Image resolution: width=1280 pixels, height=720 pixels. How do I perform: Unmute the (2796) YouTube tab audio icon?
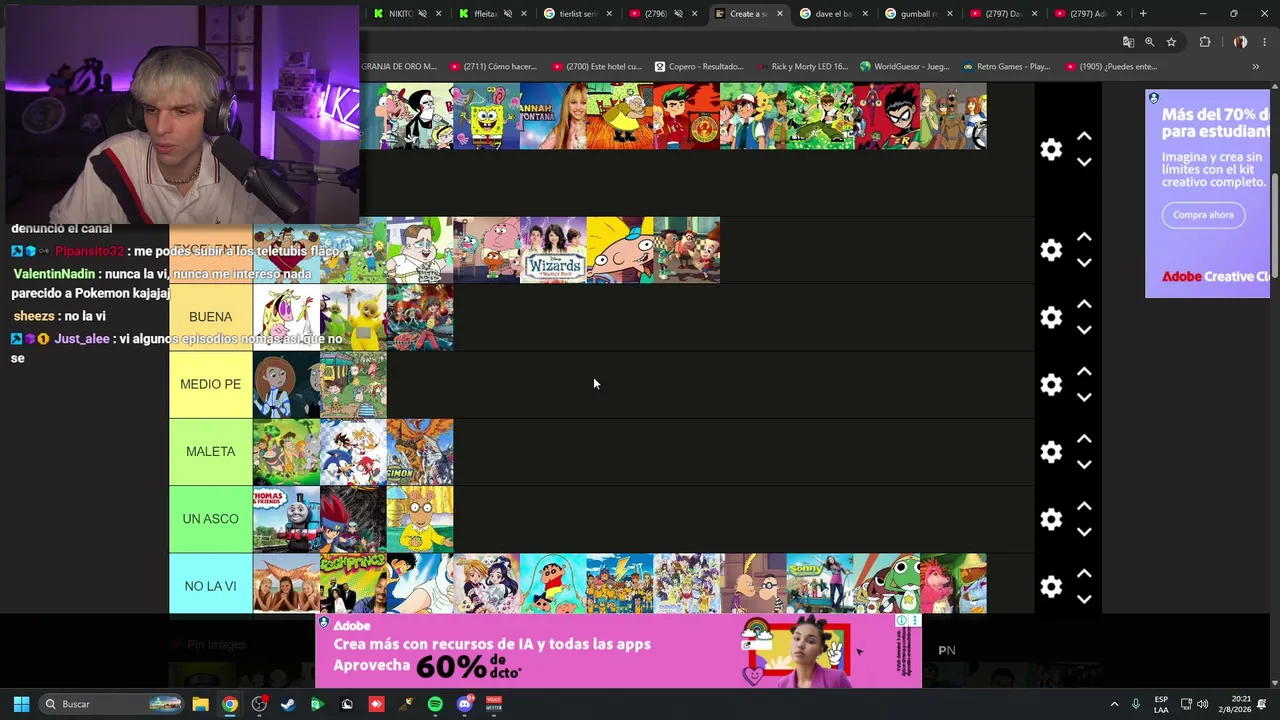[x=678, y=14]
